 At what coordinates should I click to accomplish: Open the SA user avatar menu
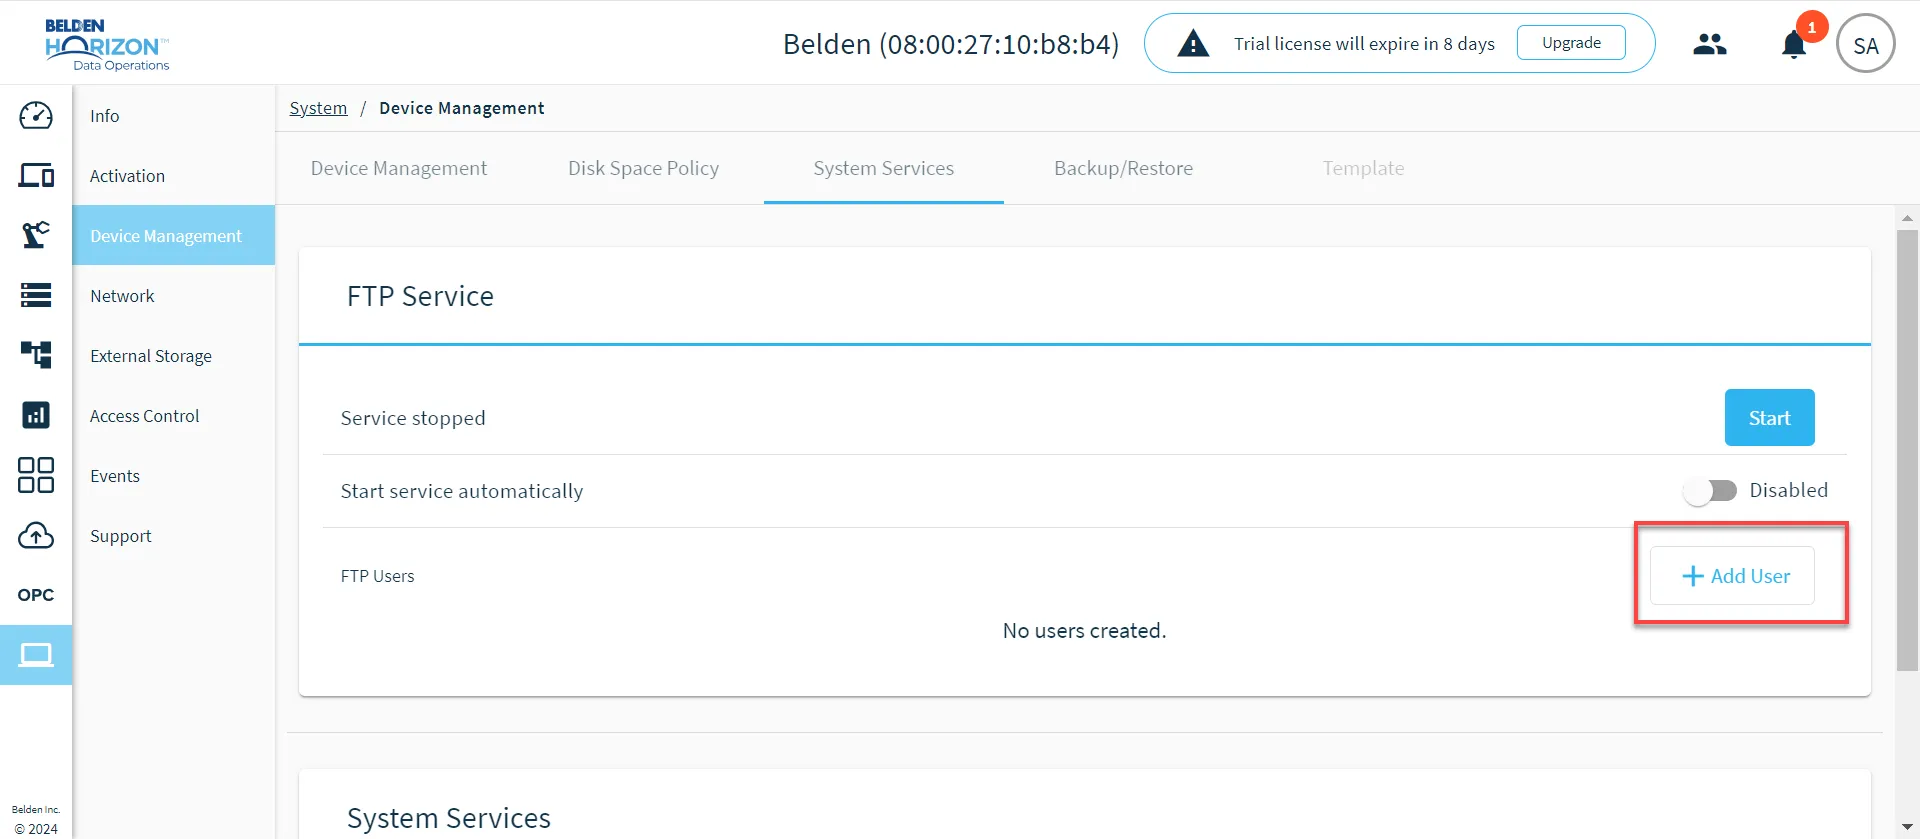(1866, 44)
